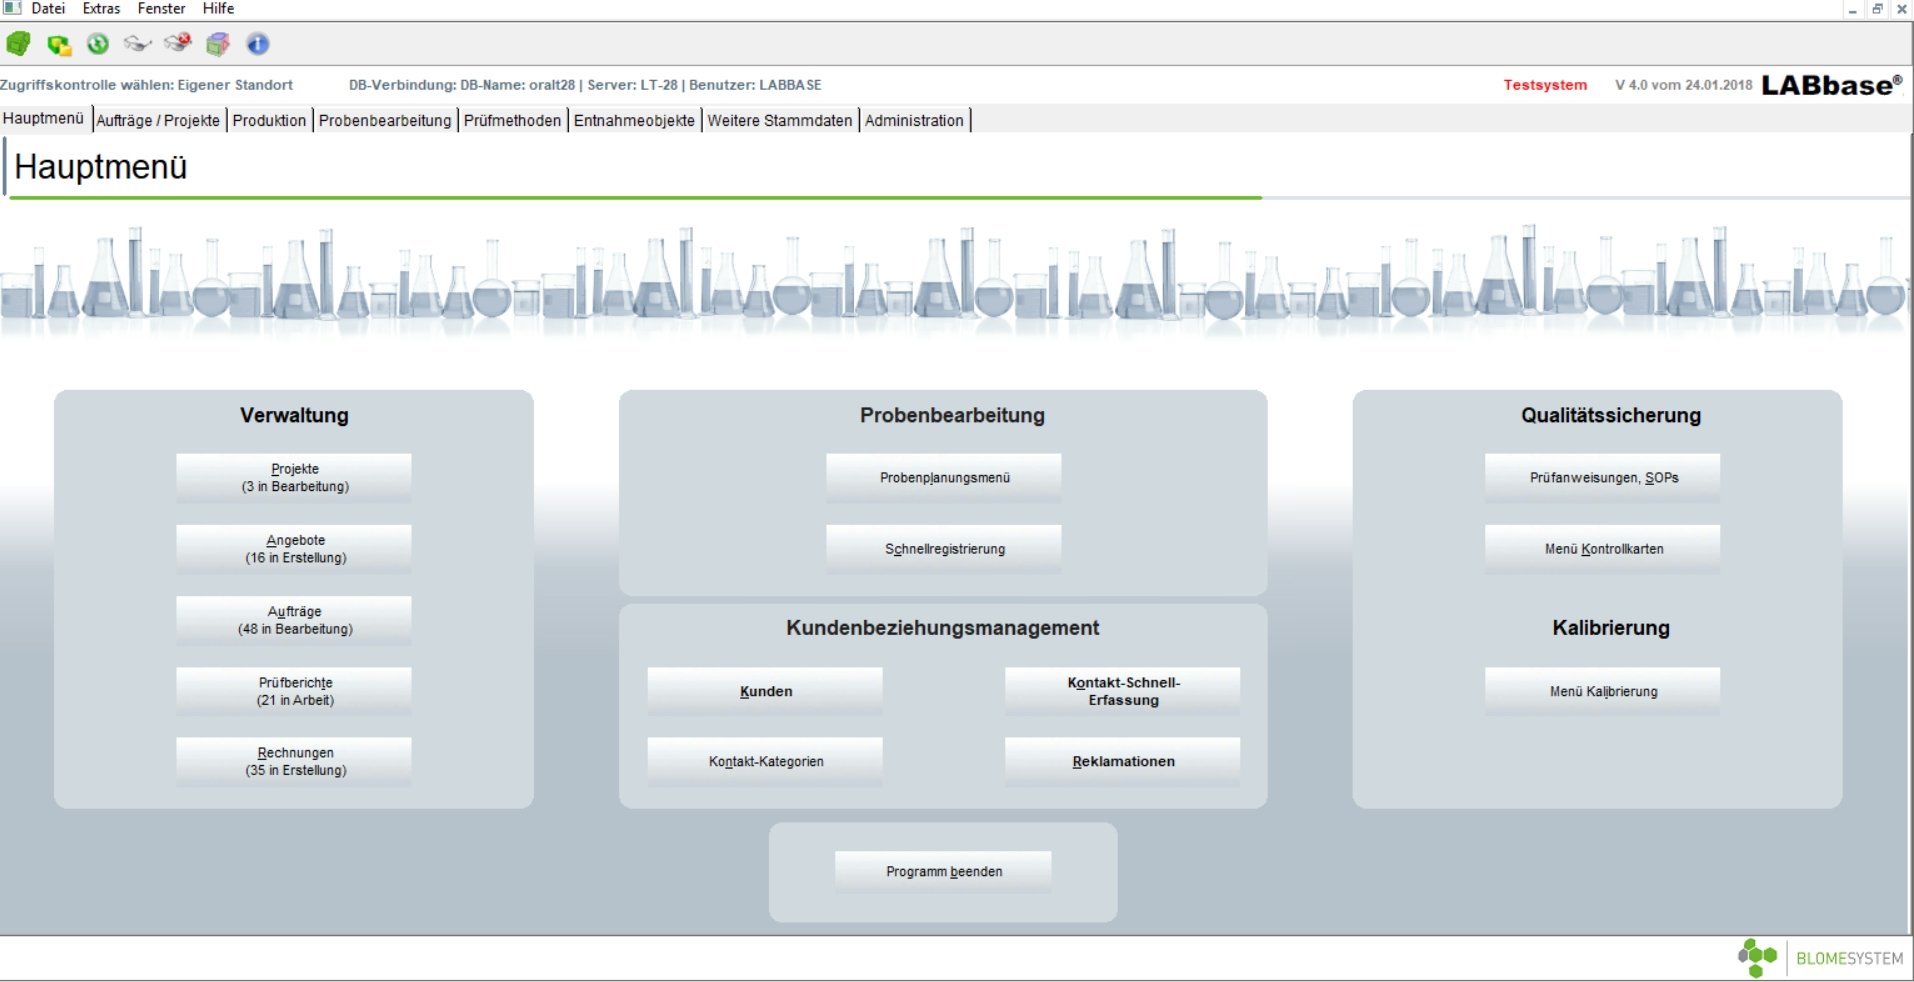Switch to the Administration tab
The height and width of the screenshot is (982, 1914).
[913, 120]
